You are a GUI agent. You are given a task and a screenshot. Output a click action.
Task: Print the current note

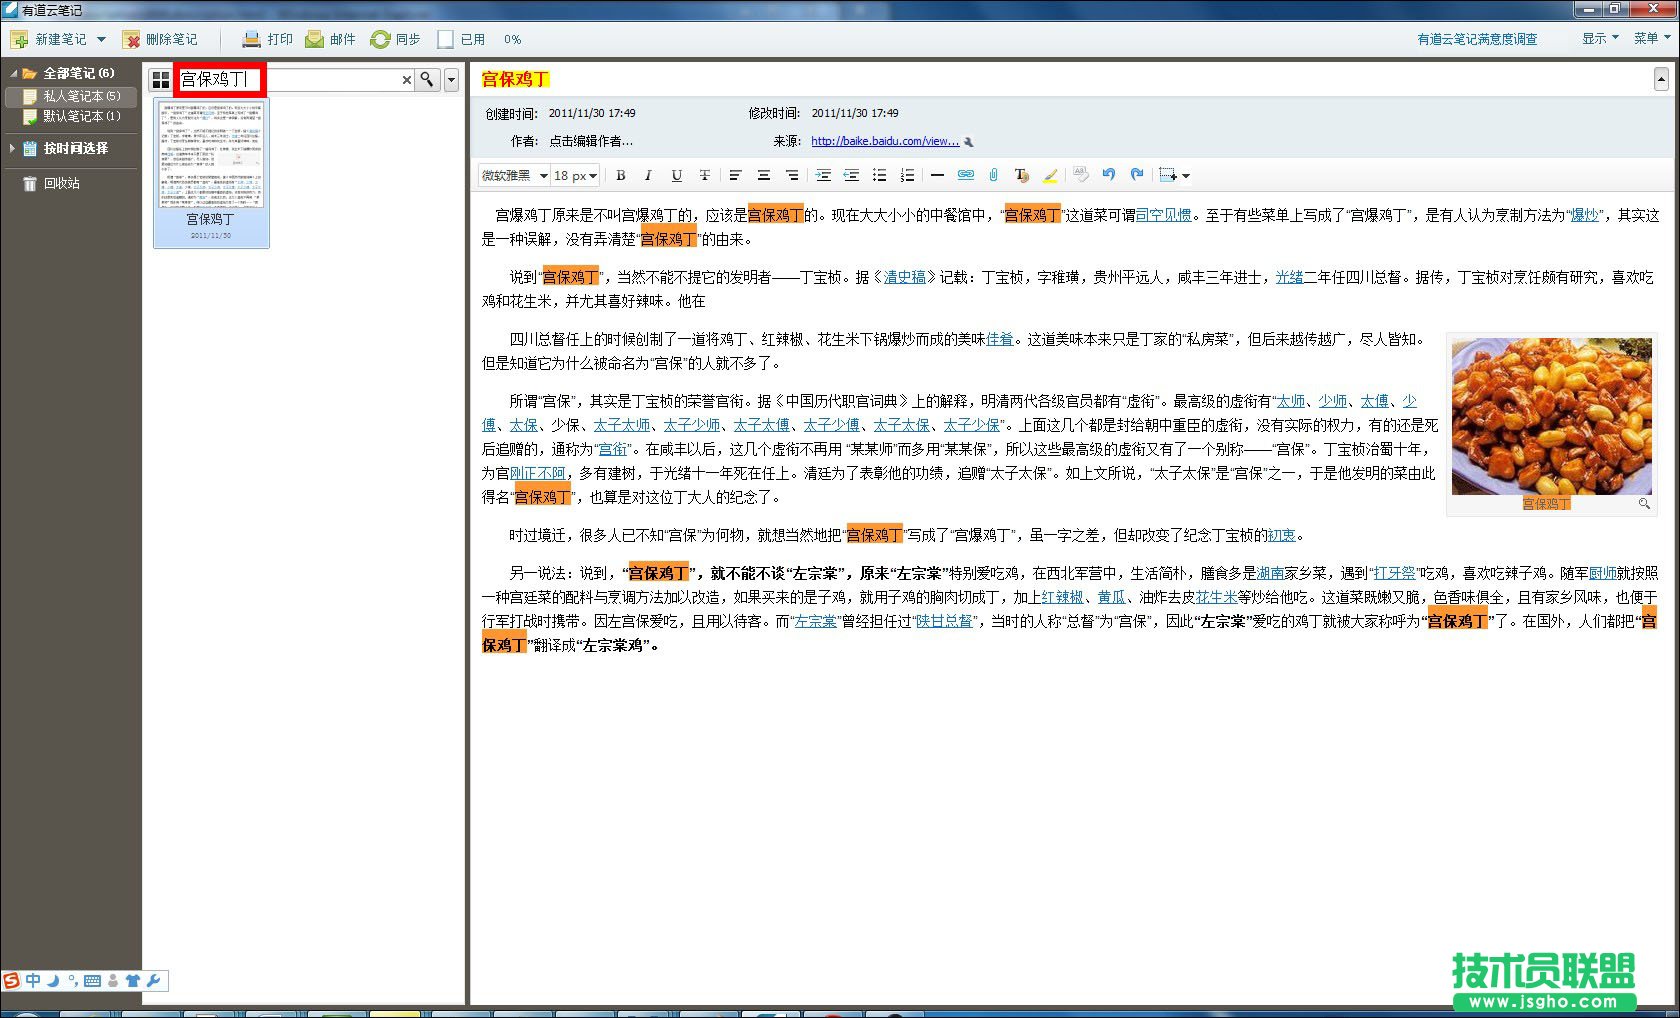coord(266,39)
